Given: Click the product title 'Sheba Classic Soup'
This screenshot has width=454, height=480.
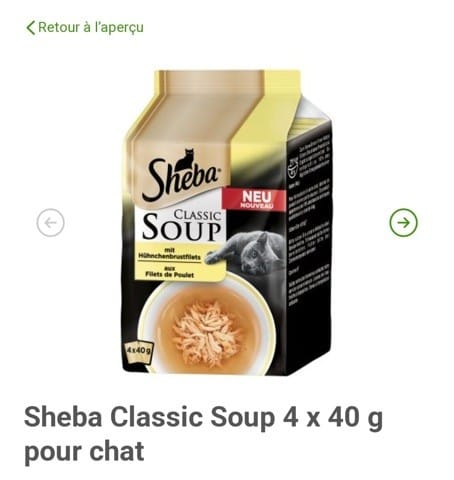Looking at the screenshot, I should coord(147,417).
